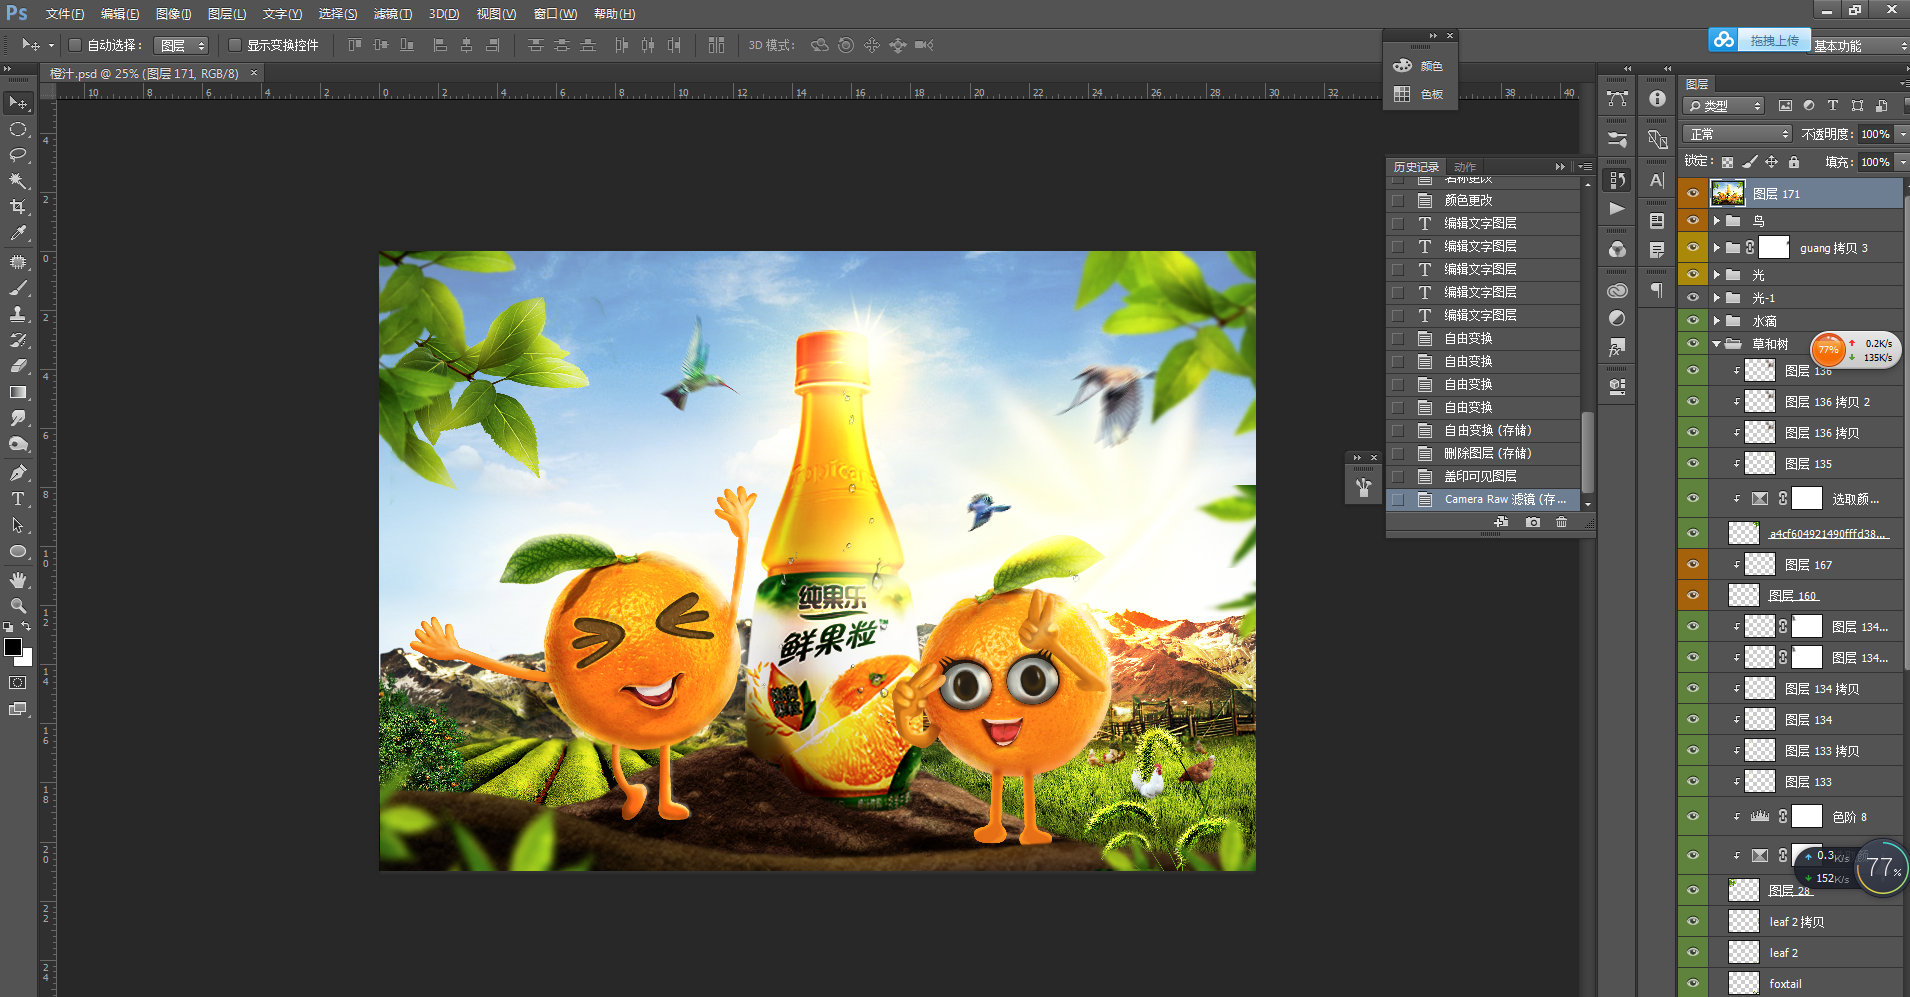1910x997 pixels.
Task: Open the 滤镜 menu
Action: click(x=392, y=14)
